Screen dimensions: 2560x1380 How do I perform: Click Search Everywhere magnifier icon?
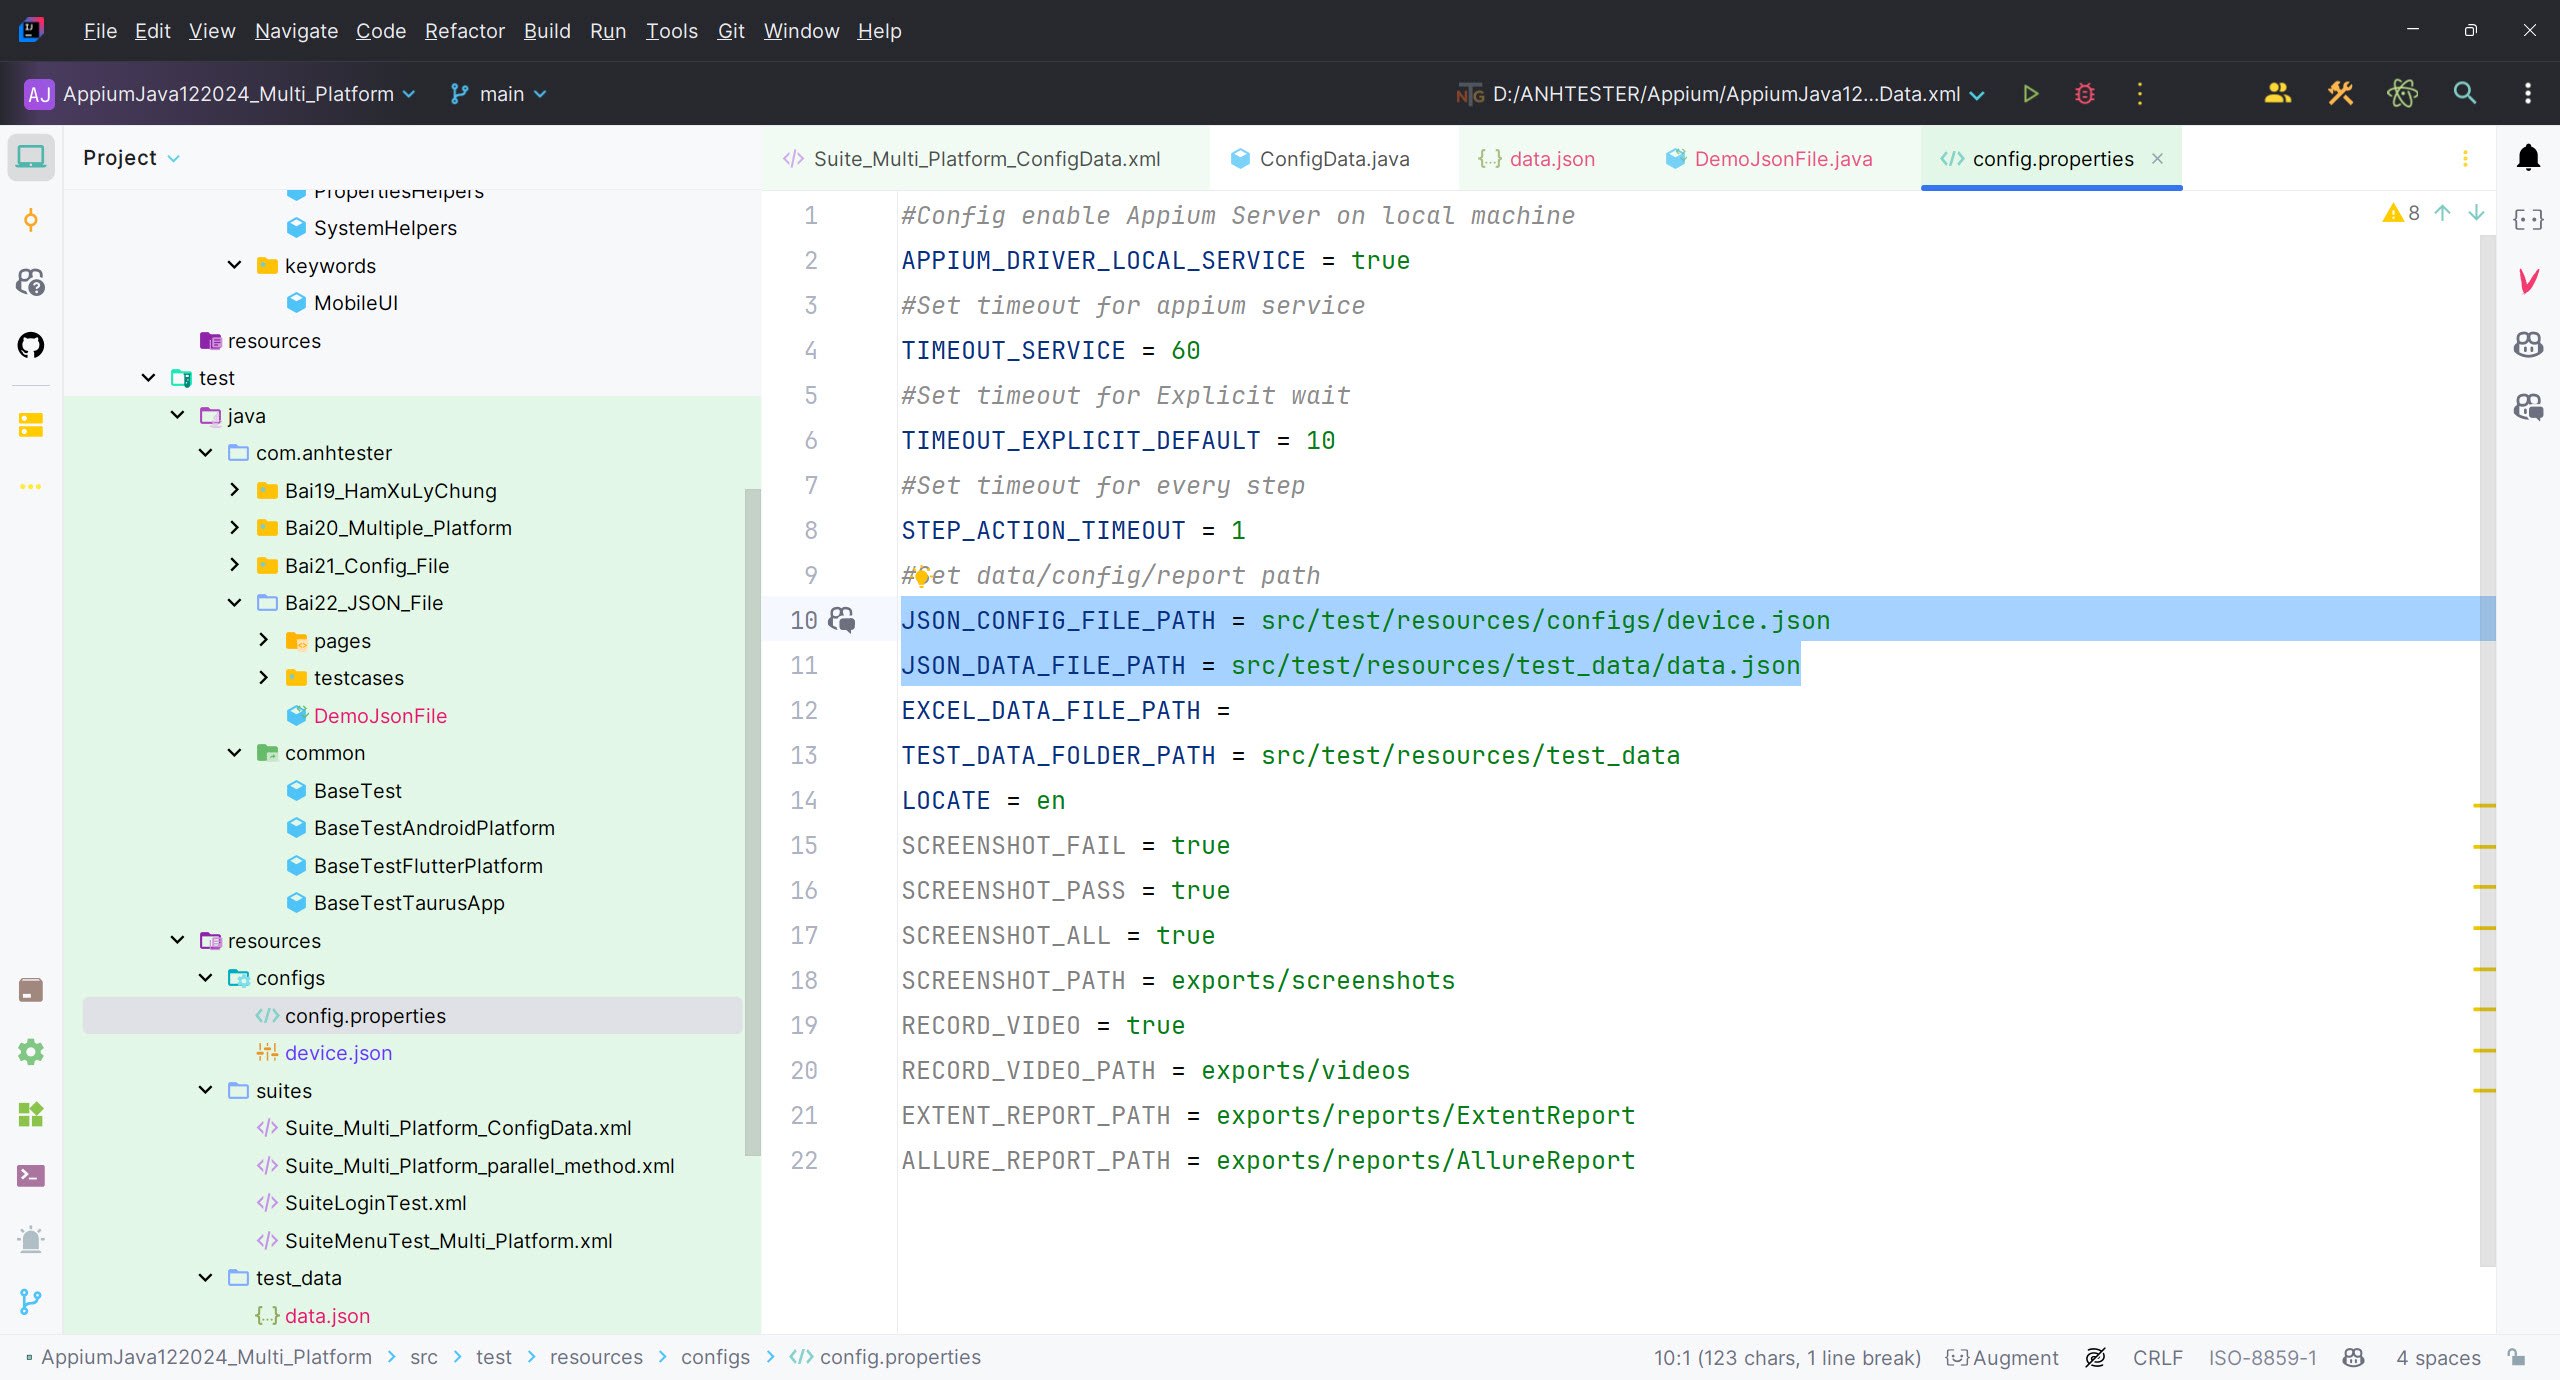tap(2465, 94)
